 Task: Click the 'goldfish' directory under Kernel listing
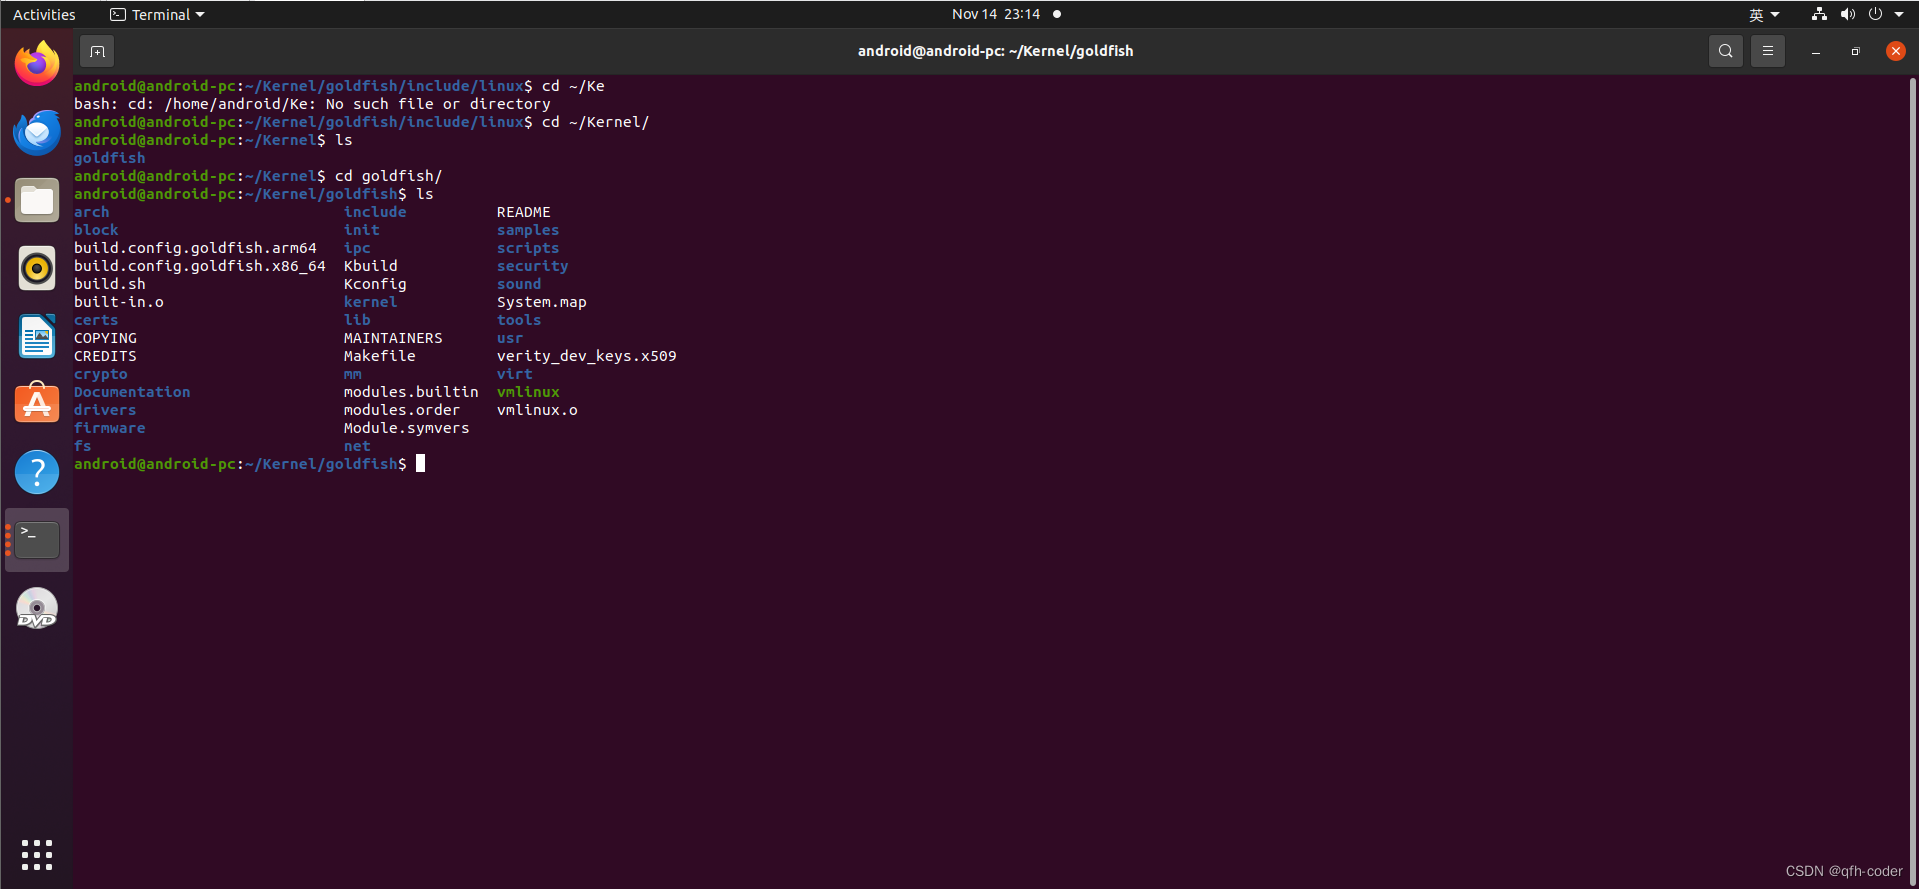coord(110,158)
